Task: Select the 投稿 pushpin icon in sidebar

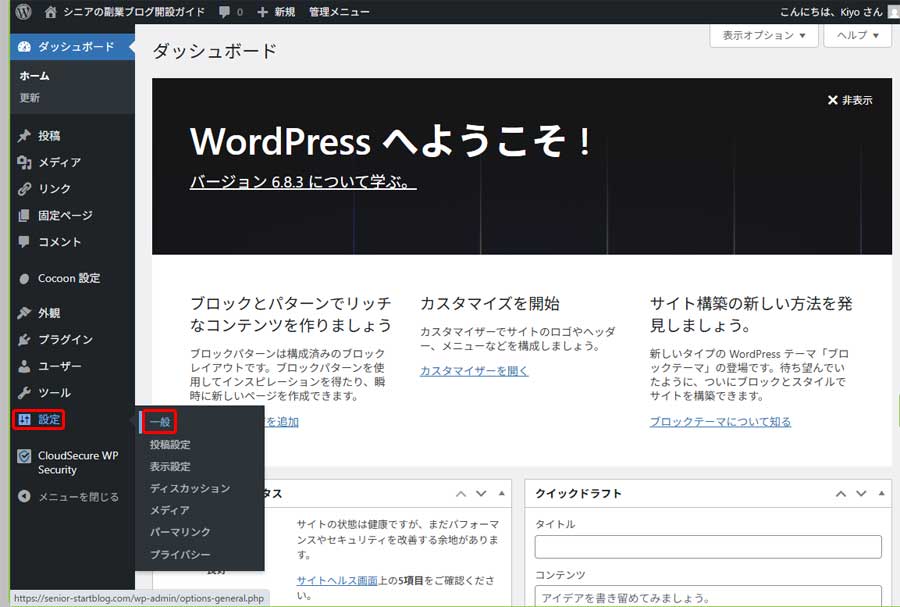Action: (24, 135)
